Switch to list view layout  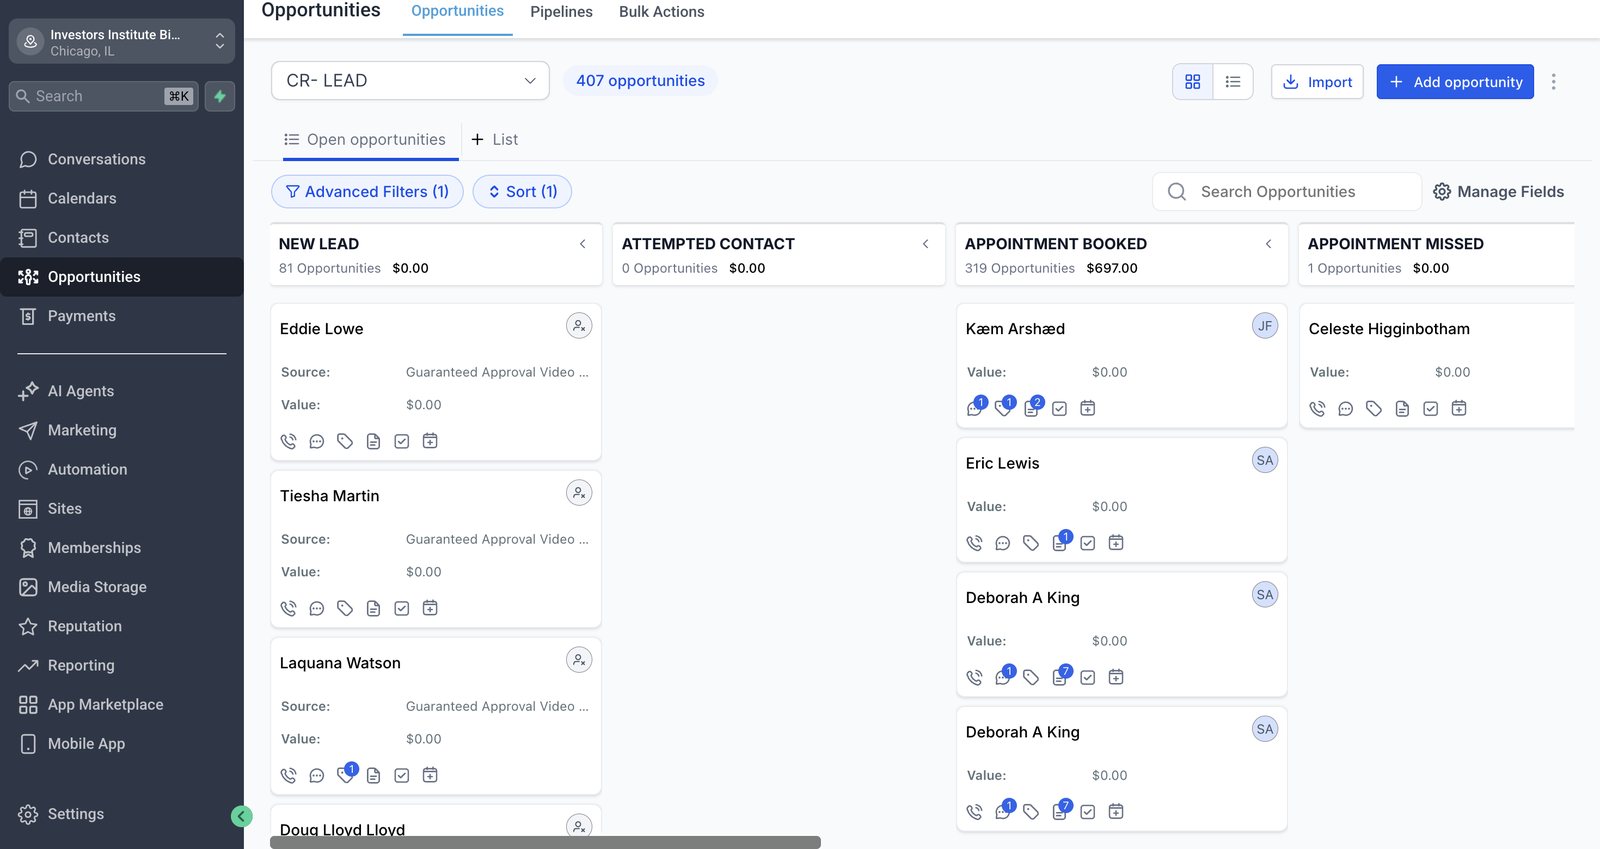1233,82
